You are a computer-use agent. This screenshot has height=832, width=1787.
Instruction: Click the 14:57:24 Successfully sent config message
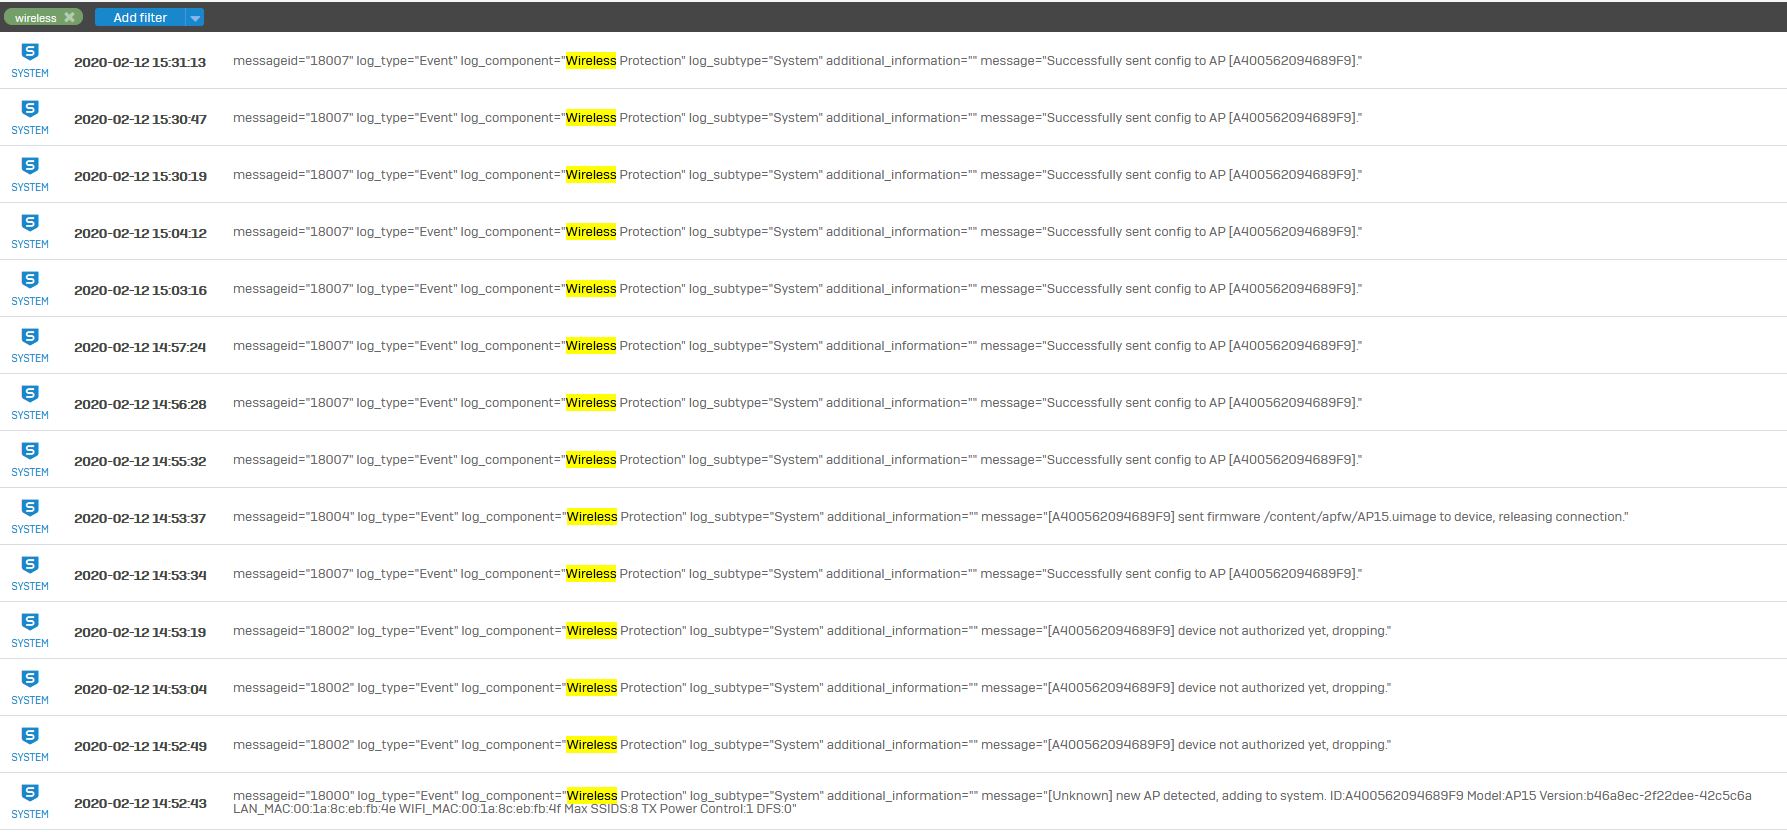tap(798, 346)
